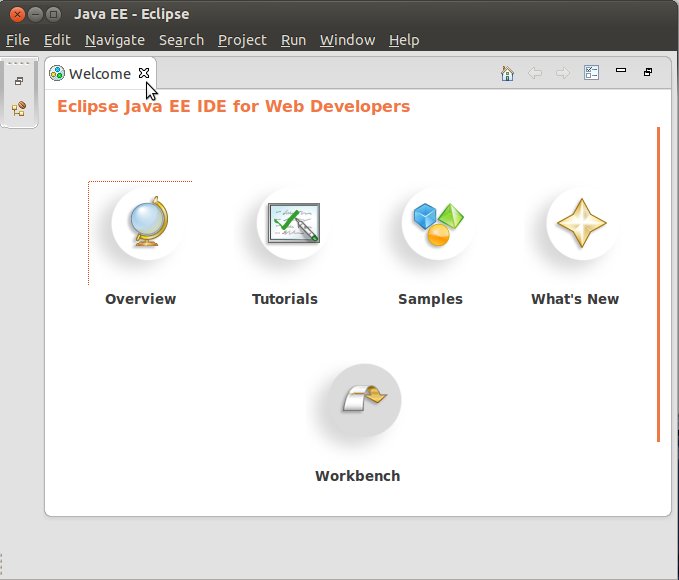Select the Welcome tab

pos(100,74)
